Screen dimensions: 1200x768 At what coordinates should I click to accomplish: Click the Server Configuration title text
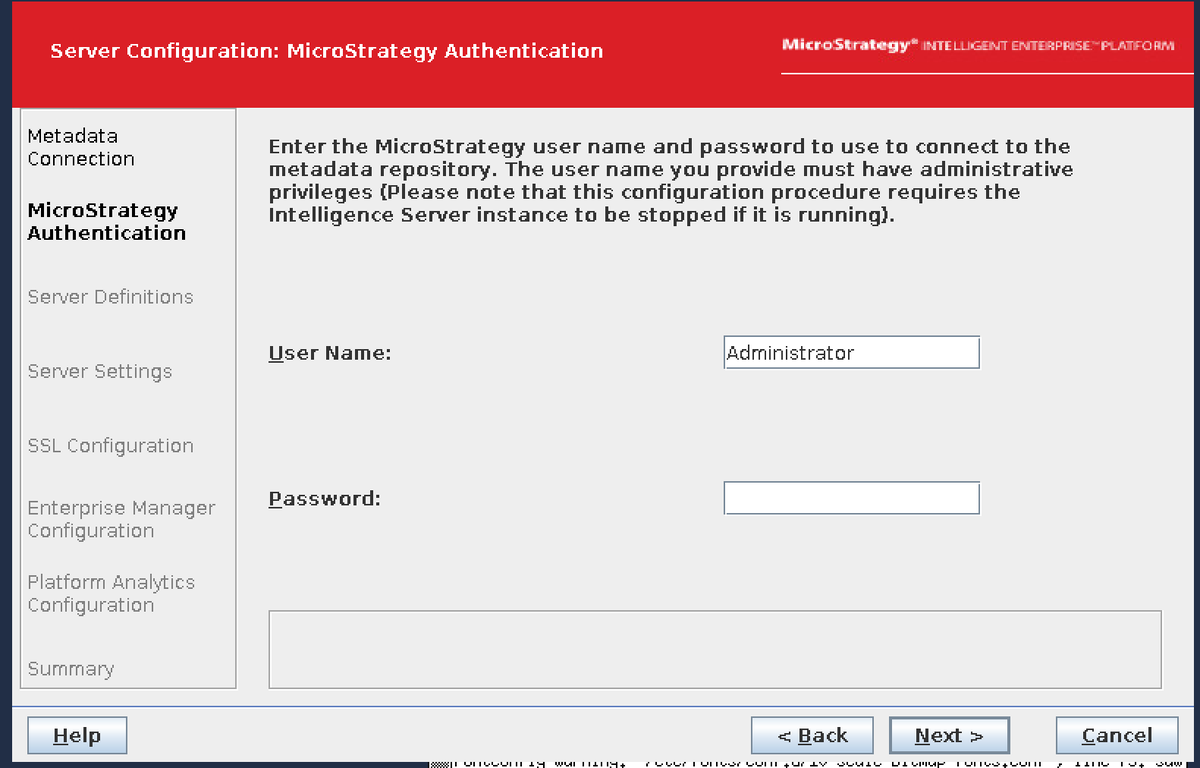point(325,50)
